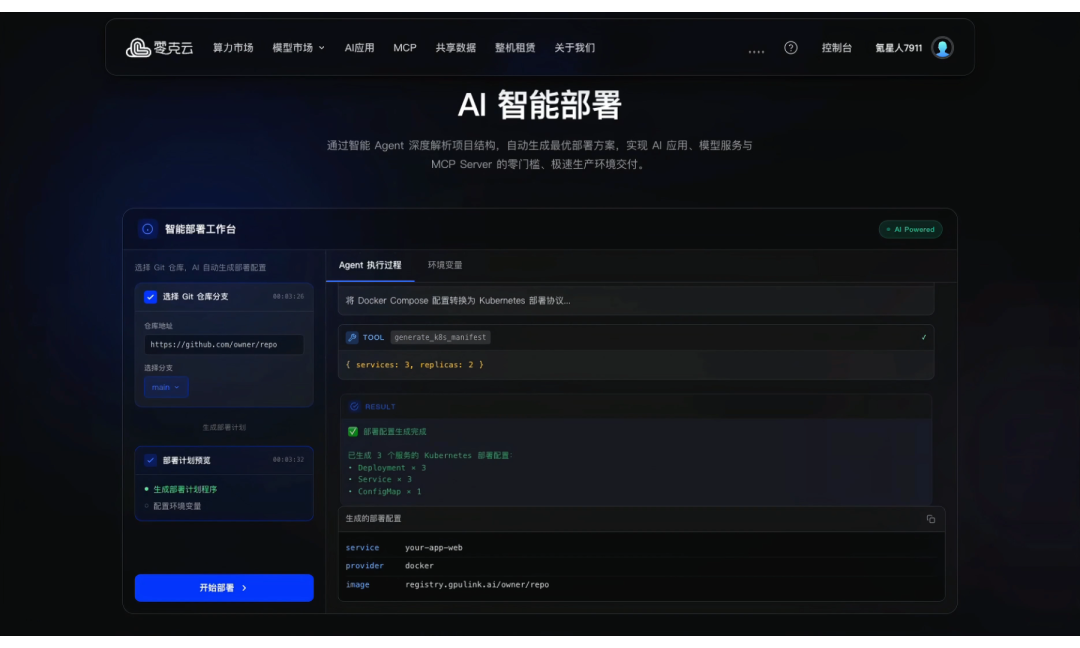Open the help question mark icon
1080x648 pixels.
click(x=790, y=47)
